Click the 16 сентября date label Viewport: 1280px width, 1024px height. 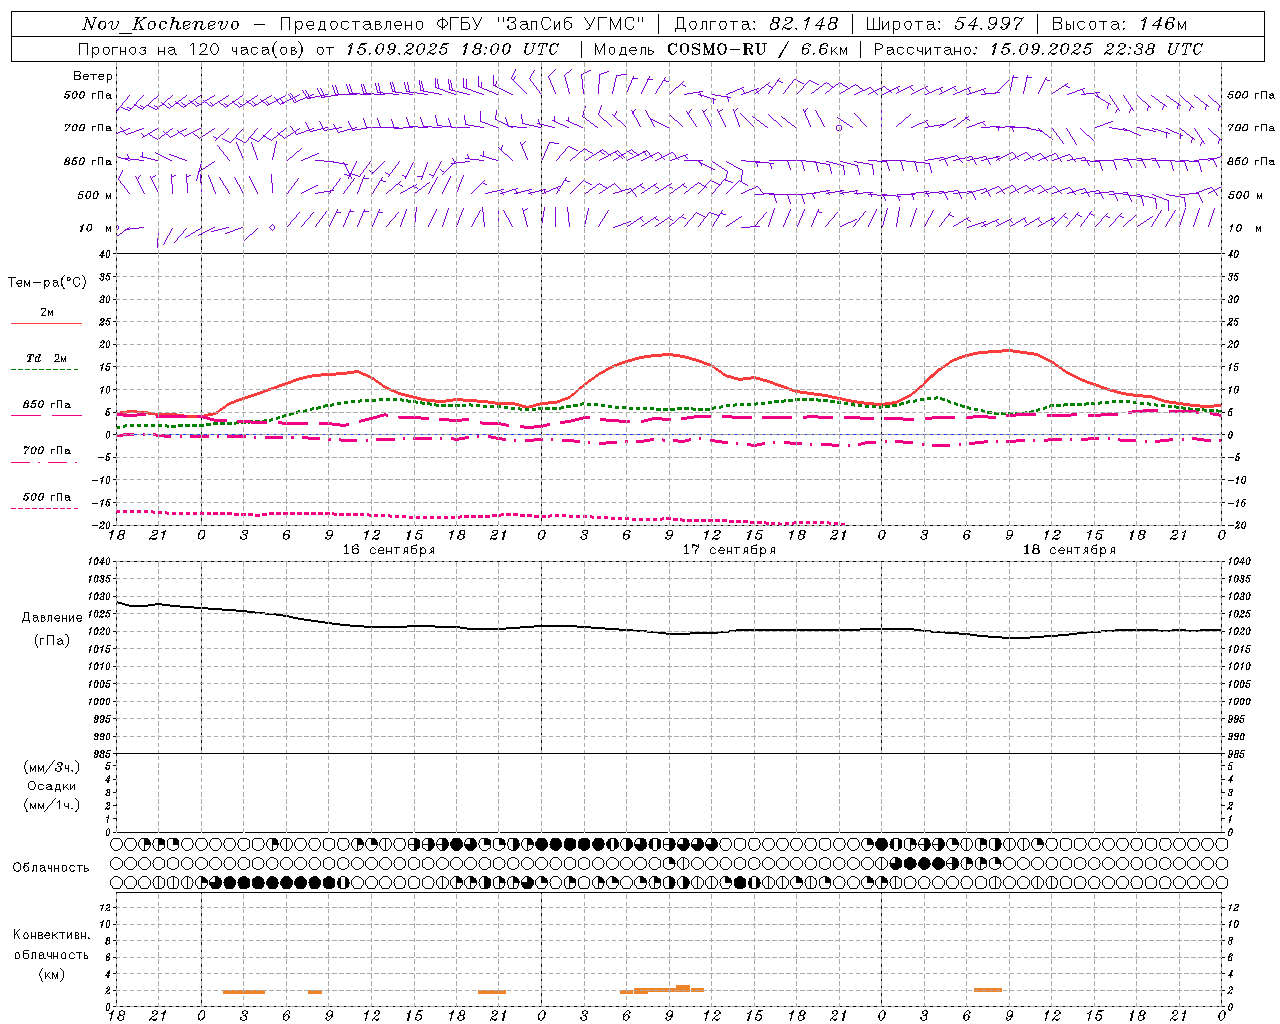pyautogui.click(x=389, y=550)
